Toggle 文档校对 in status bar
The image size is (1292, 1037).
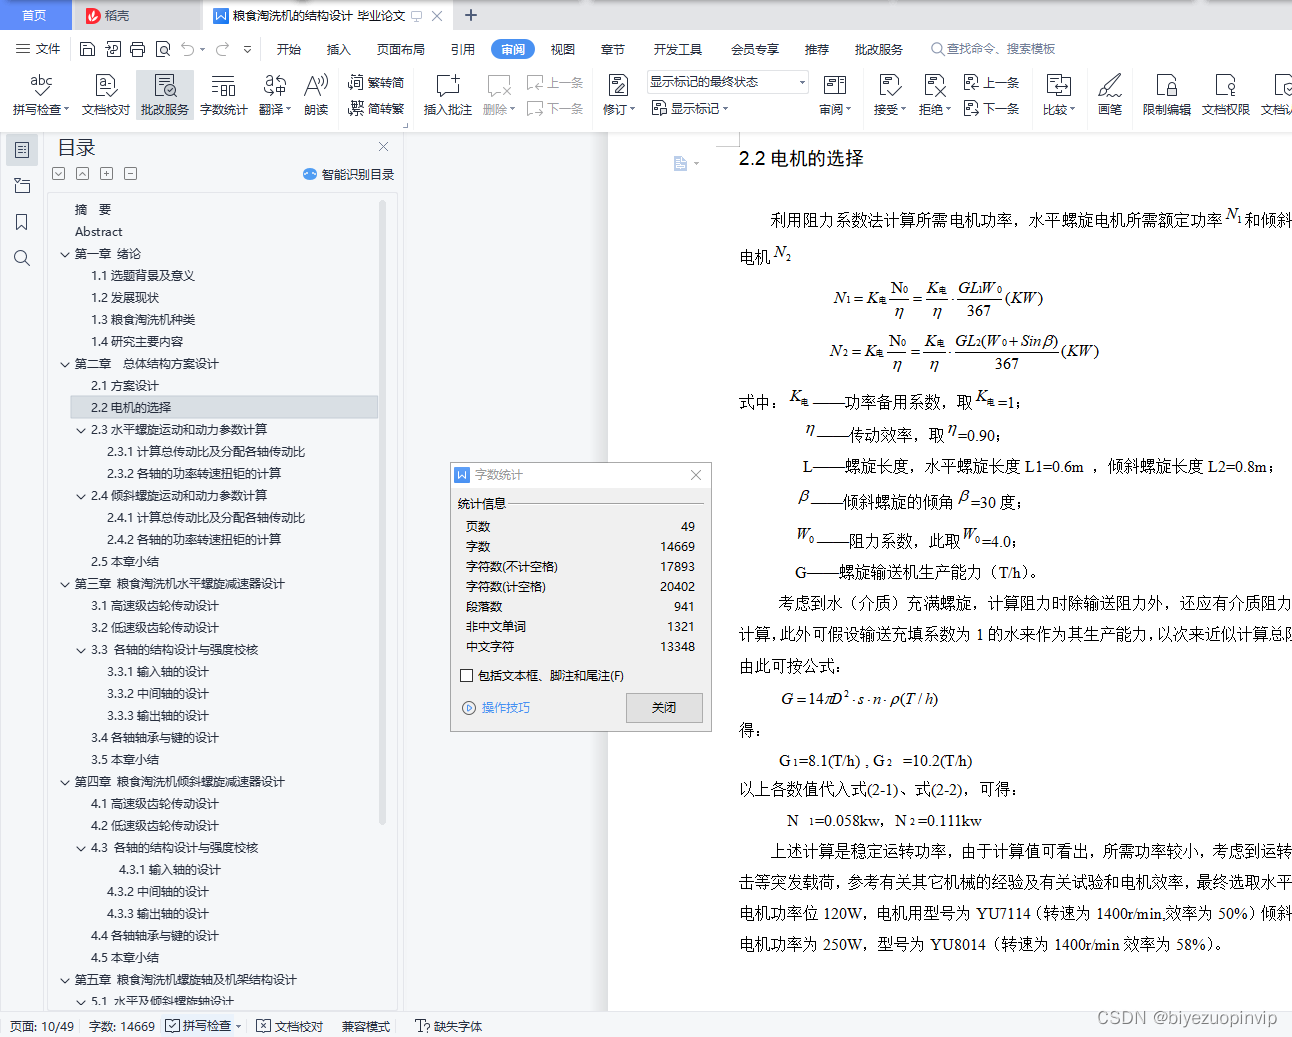click(290, 1026)
